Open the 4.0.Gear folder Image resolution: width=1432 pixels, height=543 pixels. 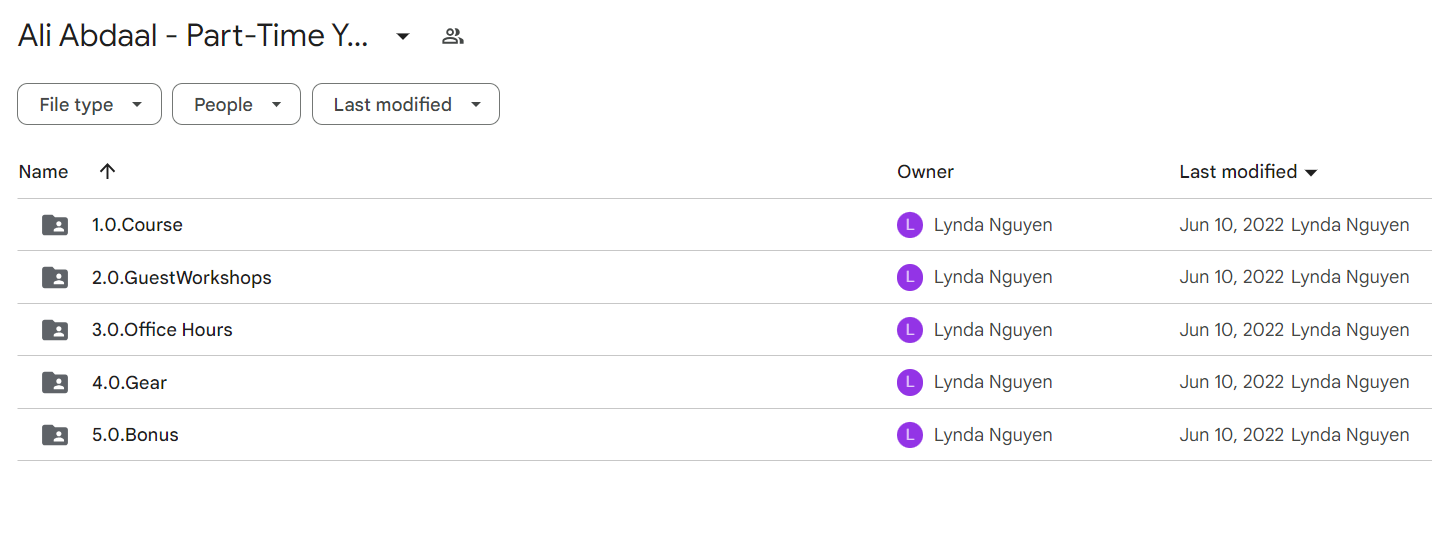129,382
